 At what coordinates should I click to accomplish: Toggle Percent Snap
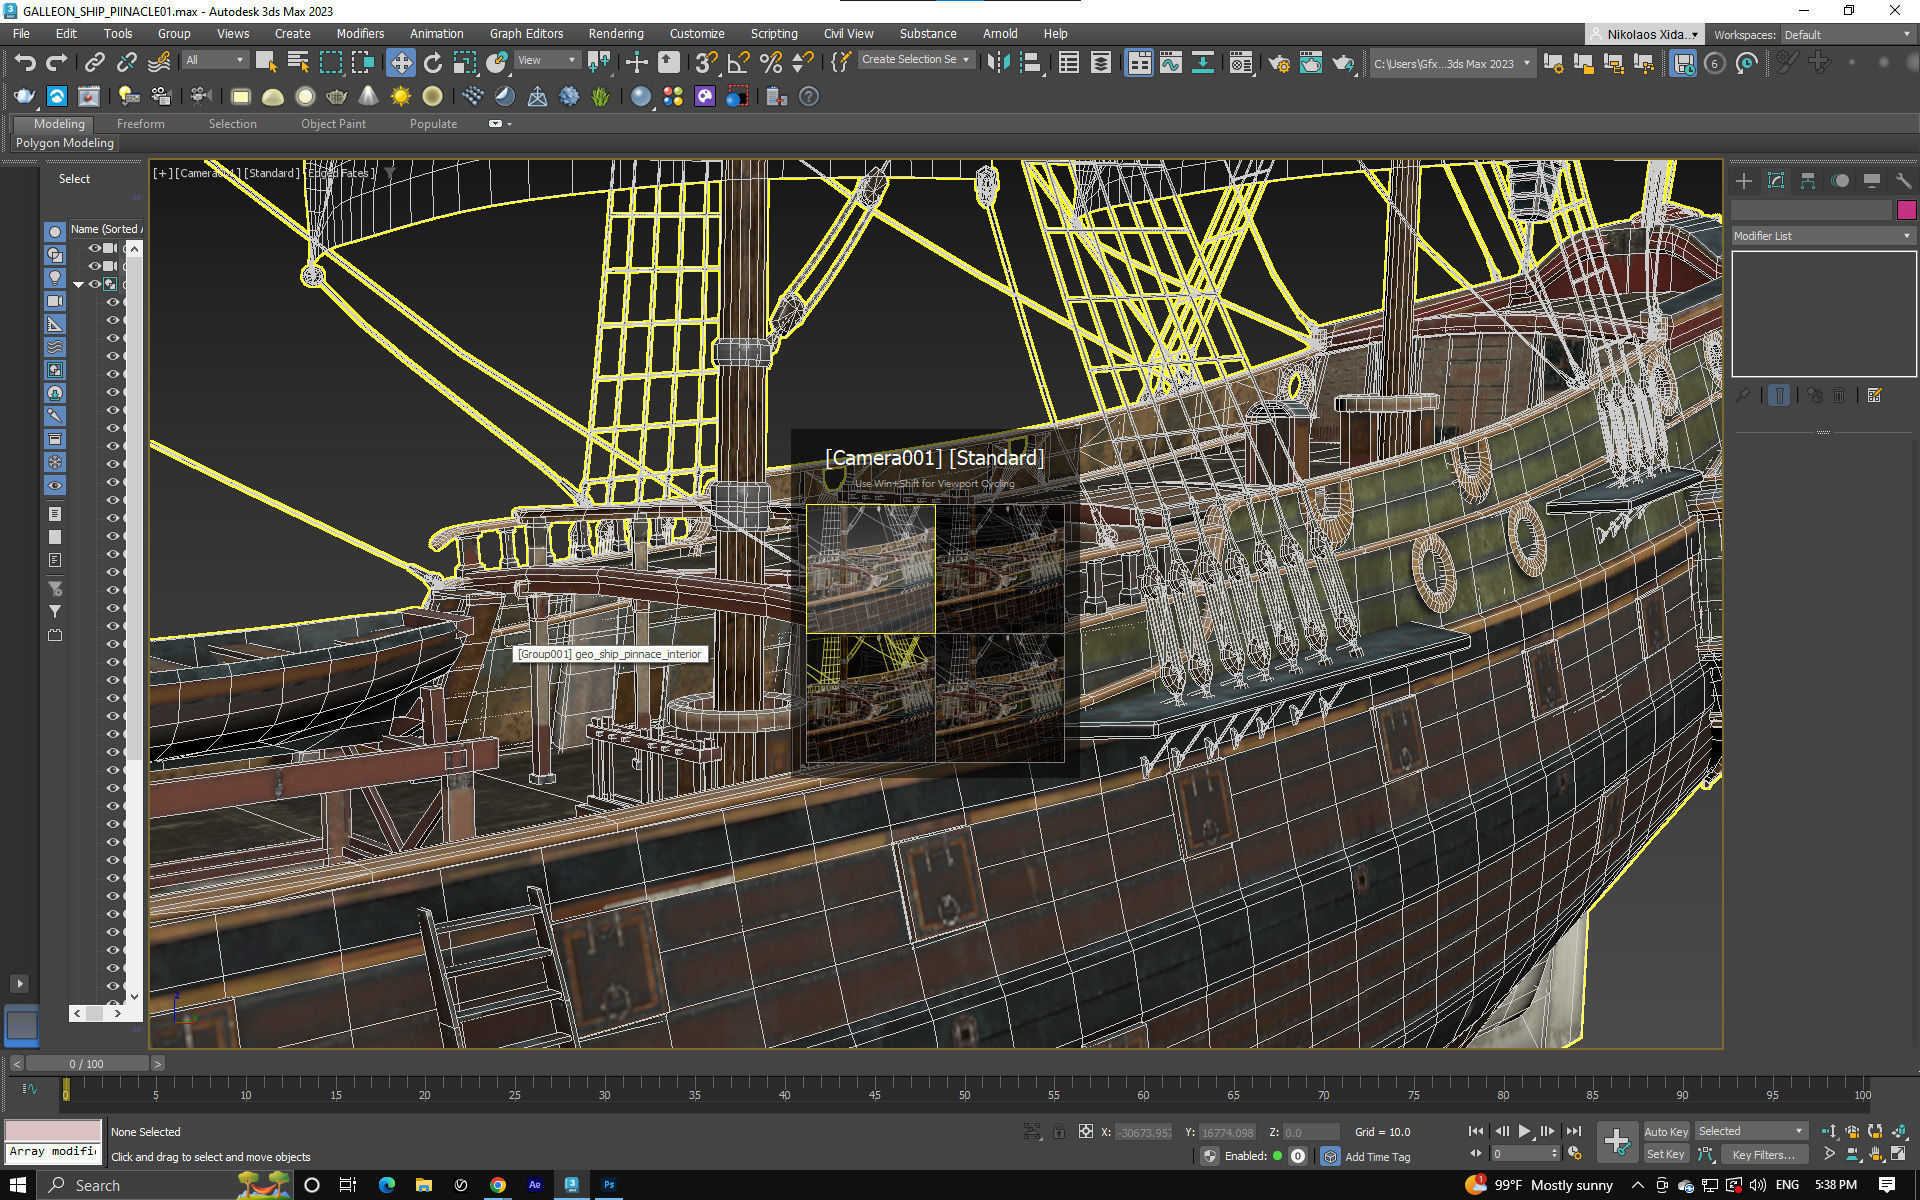point(770,63)
